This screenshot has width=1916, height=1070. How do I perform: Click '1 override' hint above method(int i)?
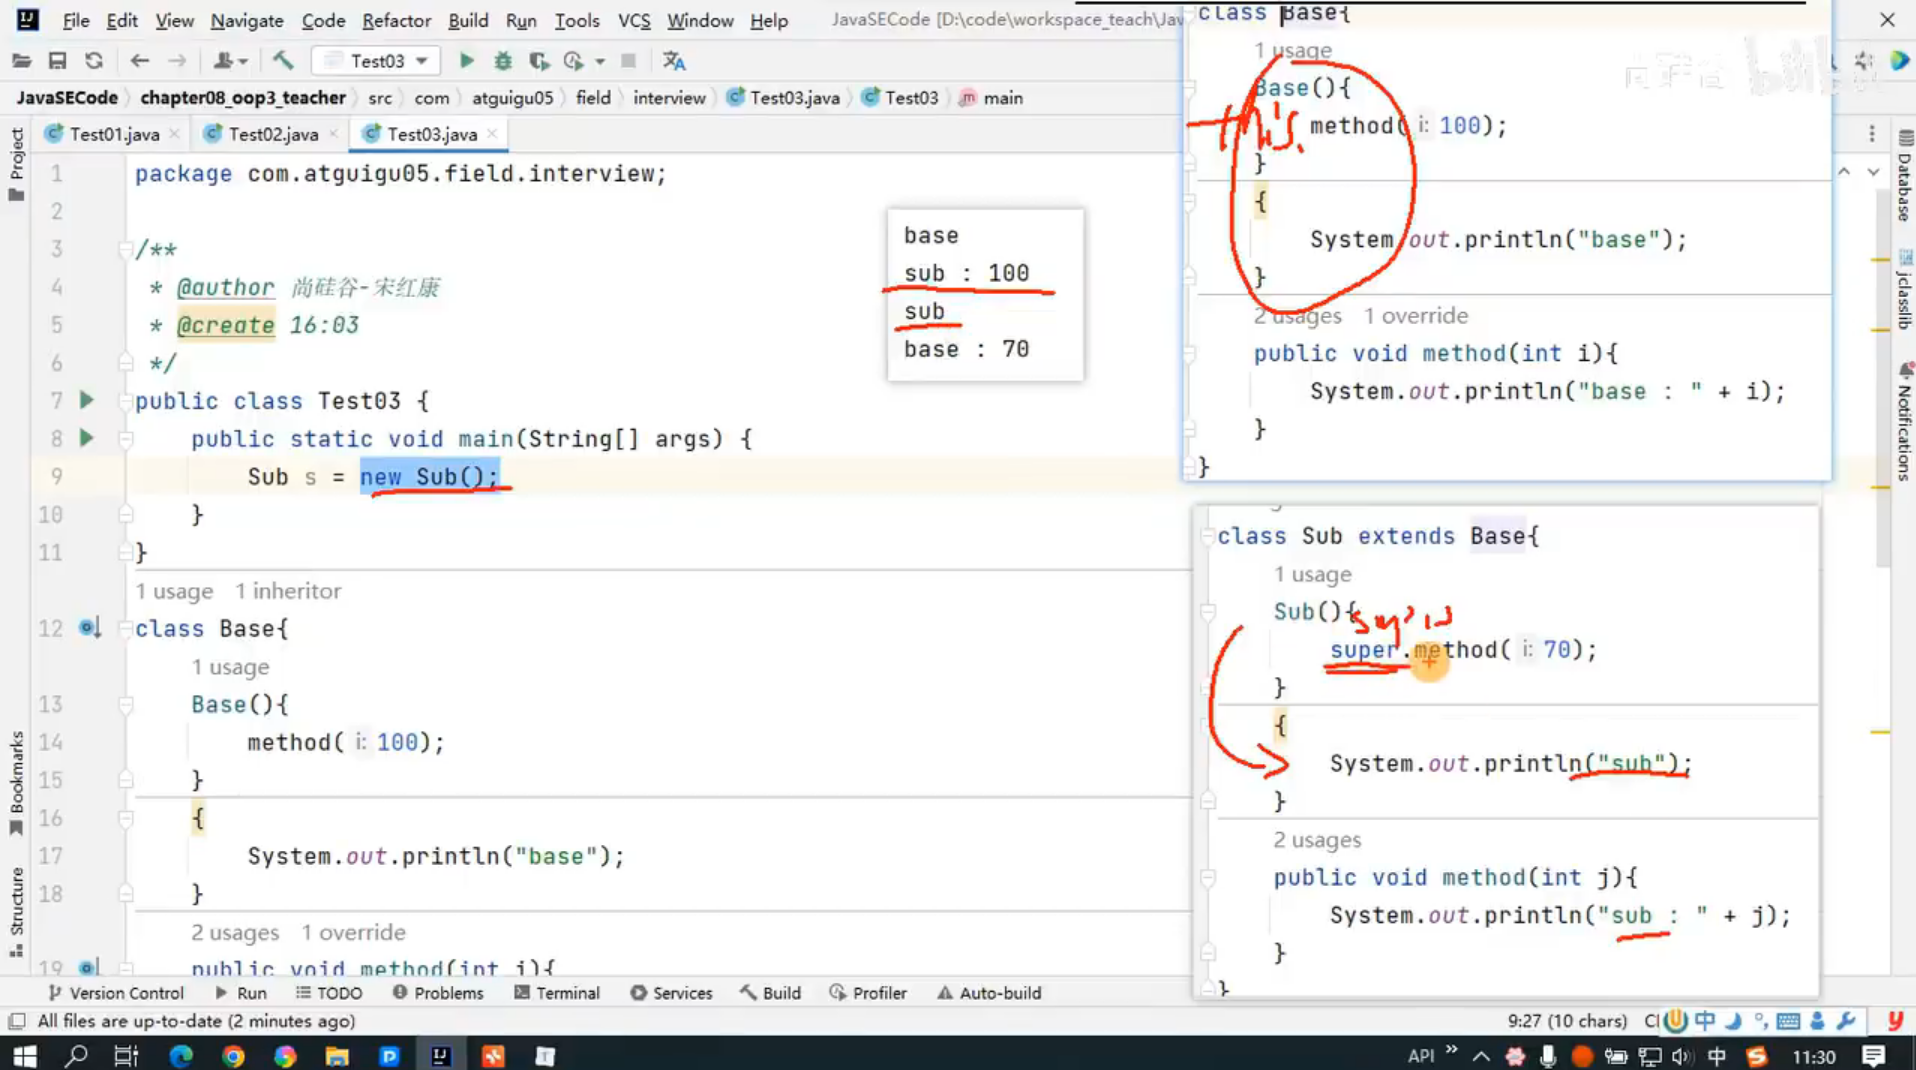pyautogui.click(x=353, y=932)
